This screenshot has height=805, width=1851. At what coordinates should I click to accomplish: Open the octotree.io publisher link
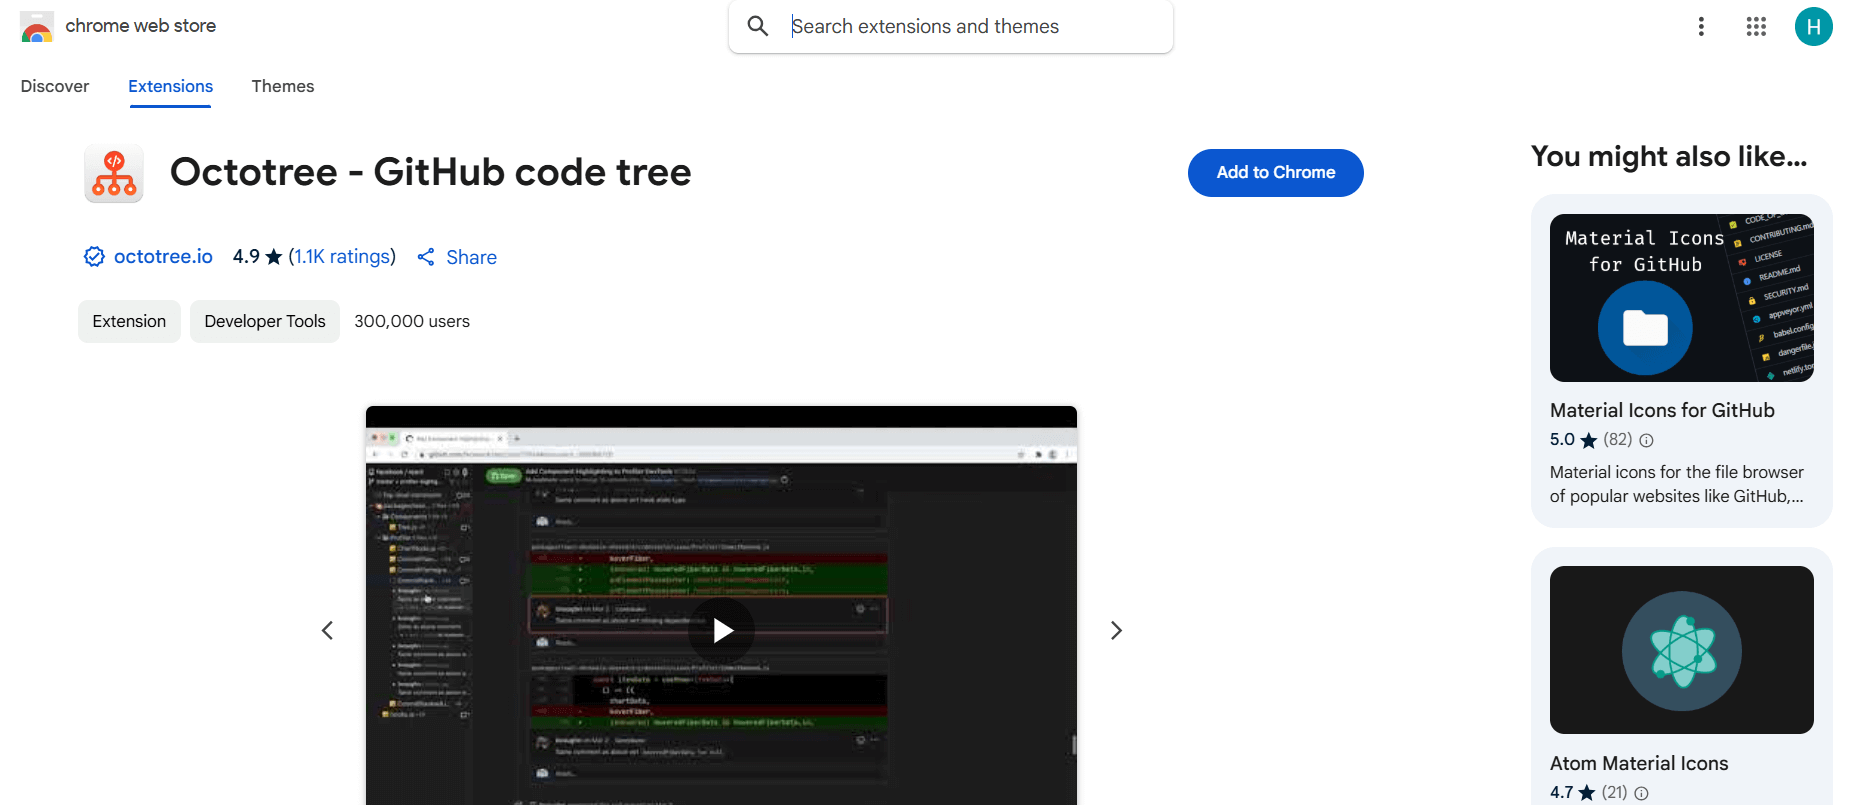click(x=163, y=257)
